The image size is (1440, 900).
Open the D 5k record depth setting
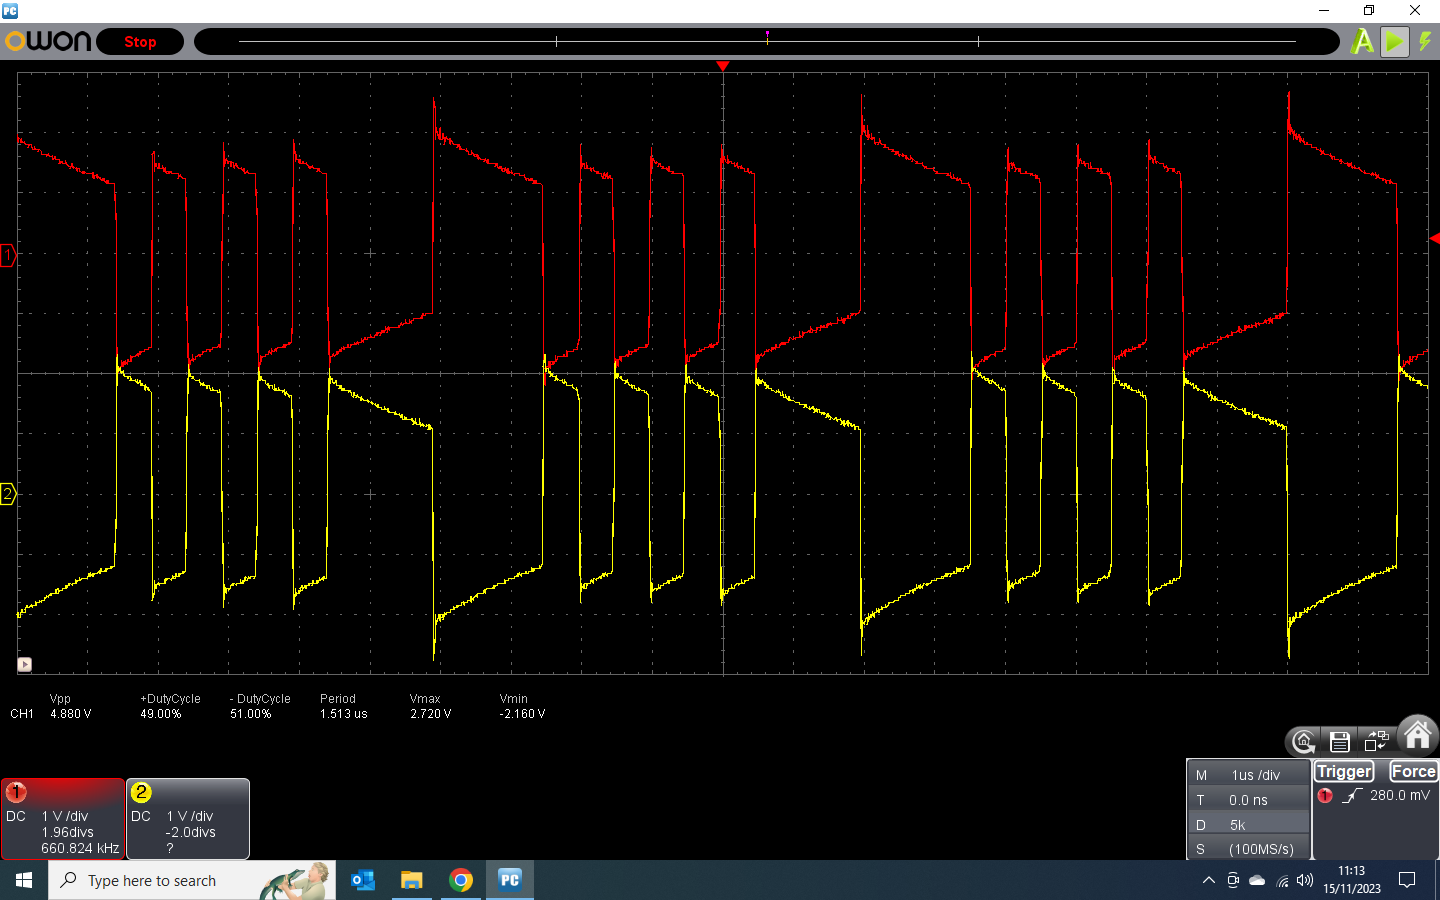(1248, 825)
